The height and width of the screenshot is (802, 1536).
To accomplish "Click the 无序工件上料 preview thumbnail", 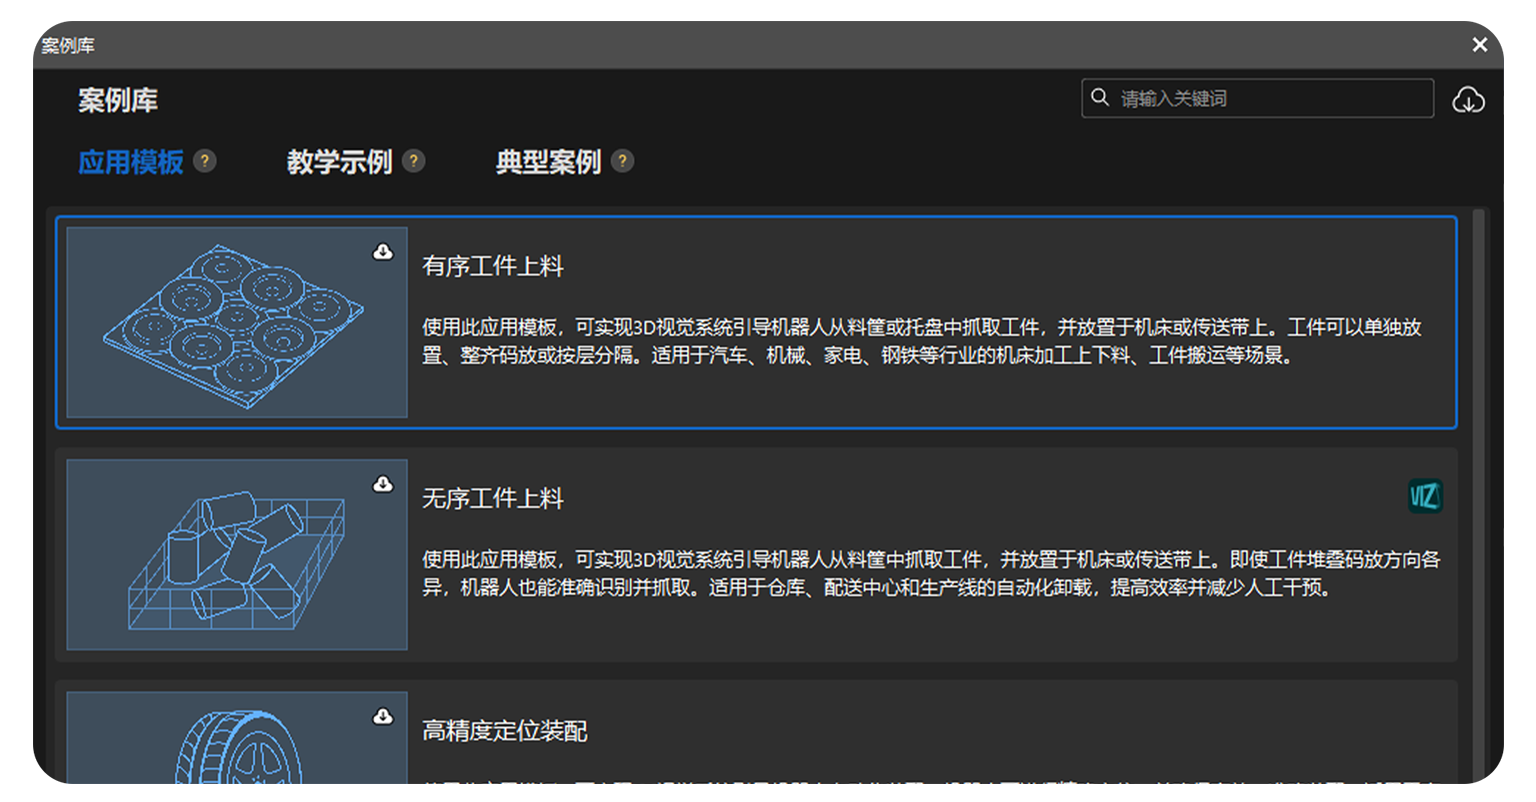I will coord(236,555).
